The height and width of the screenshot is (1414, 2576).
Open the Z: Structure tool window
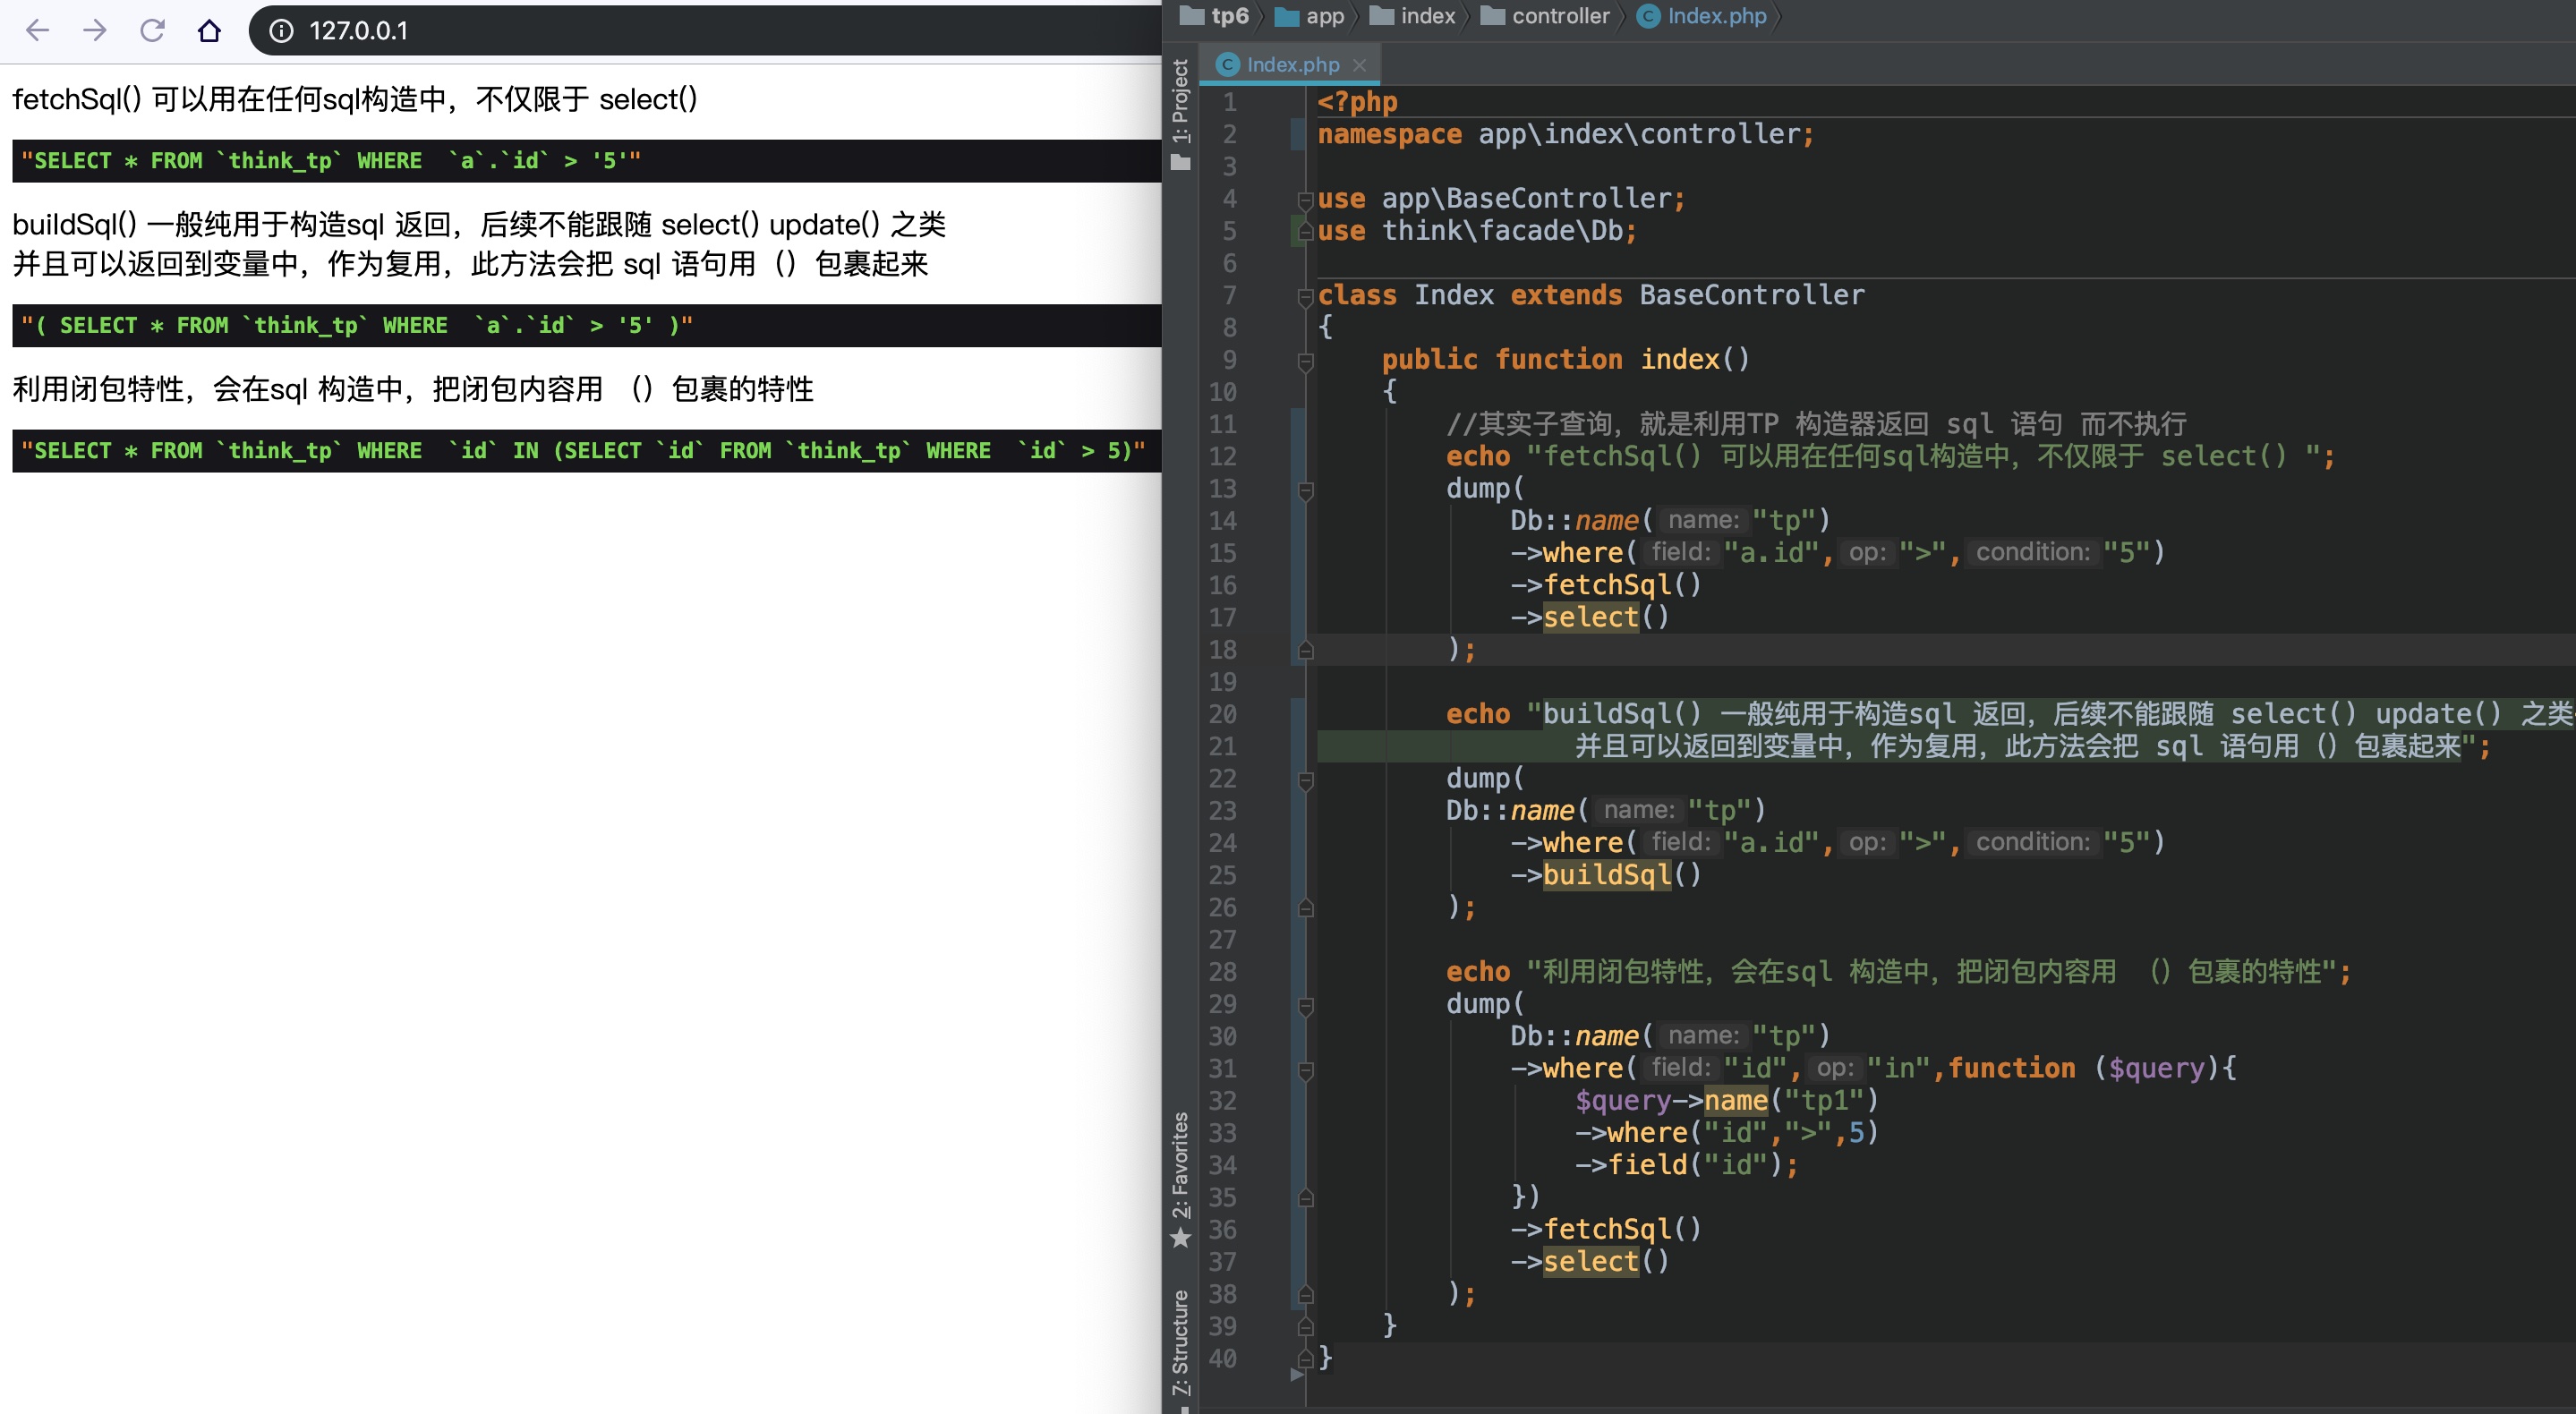(1181, 1342)
